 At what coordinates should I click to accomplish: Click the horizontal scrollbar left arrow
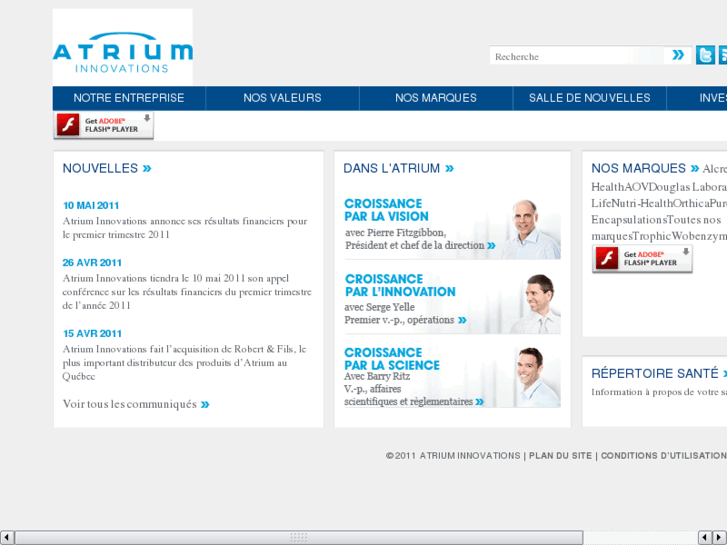click(x=6, y=538)
